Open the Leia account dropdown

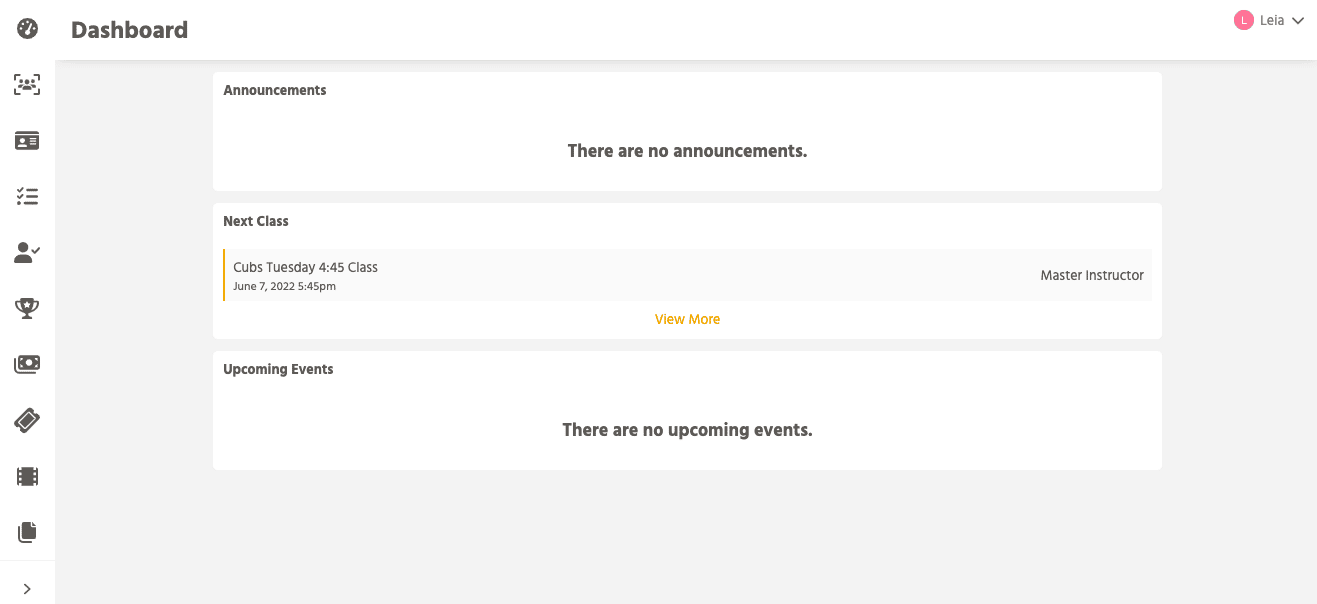coord(1270,20)
